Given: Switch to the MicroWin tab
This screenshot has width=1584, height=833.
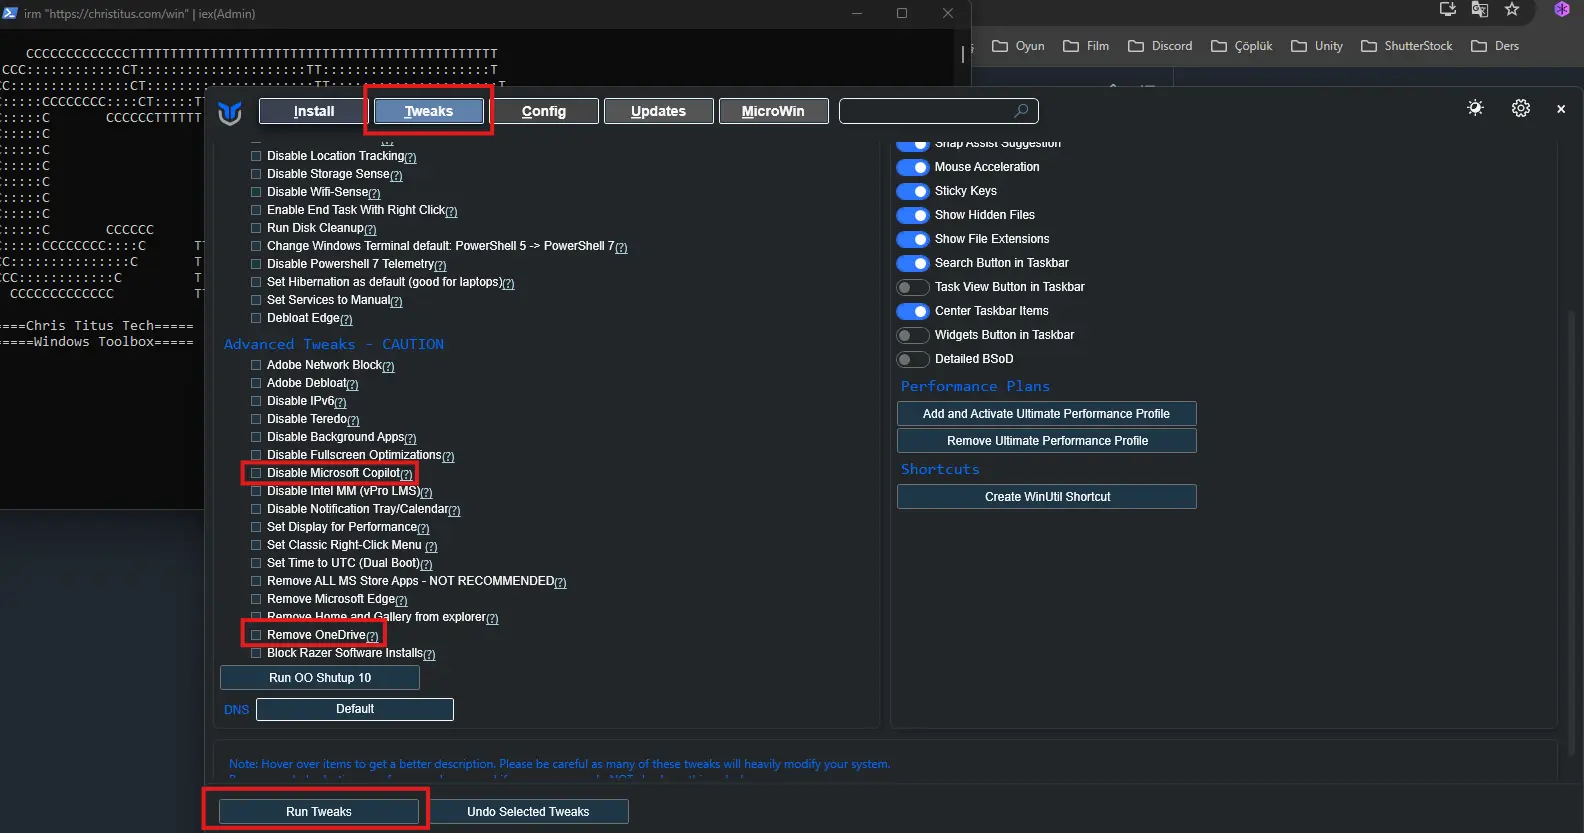Looking at the screenshot, I should (774, 111).
